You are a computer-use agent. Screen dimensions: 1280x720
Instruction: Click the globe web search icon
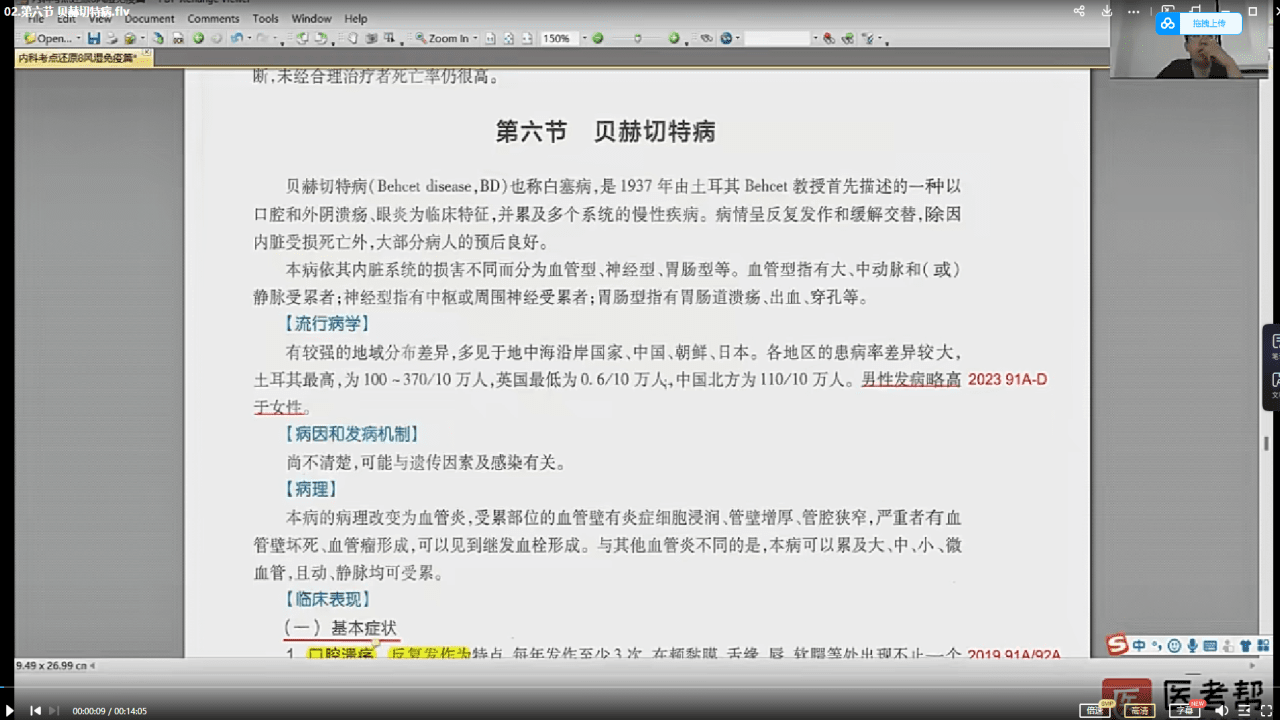726,38
